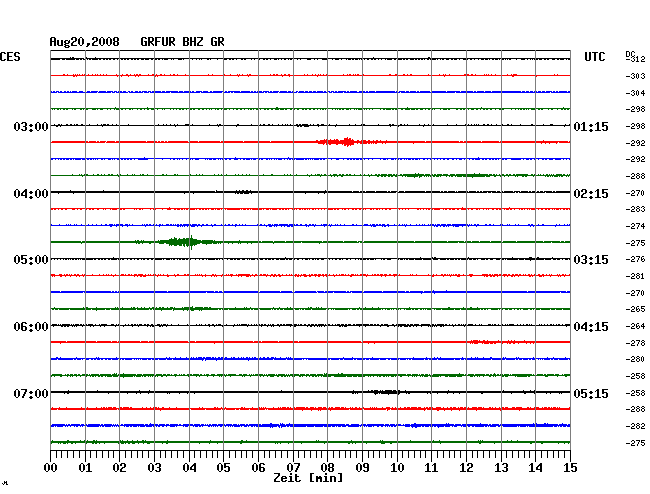Click the DC offset value -280
650x494 pixels.
[635, 359]
